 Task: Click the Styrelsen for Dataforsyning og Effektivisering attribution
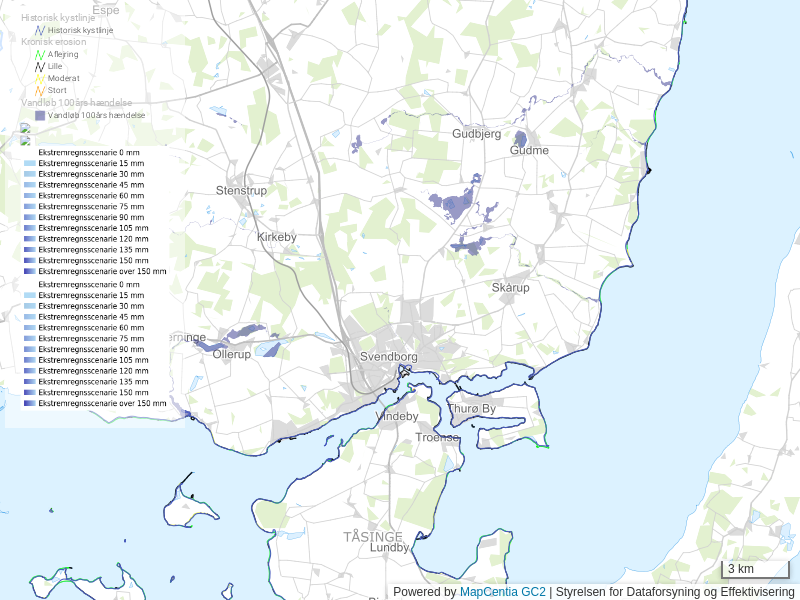pos(675,592)
